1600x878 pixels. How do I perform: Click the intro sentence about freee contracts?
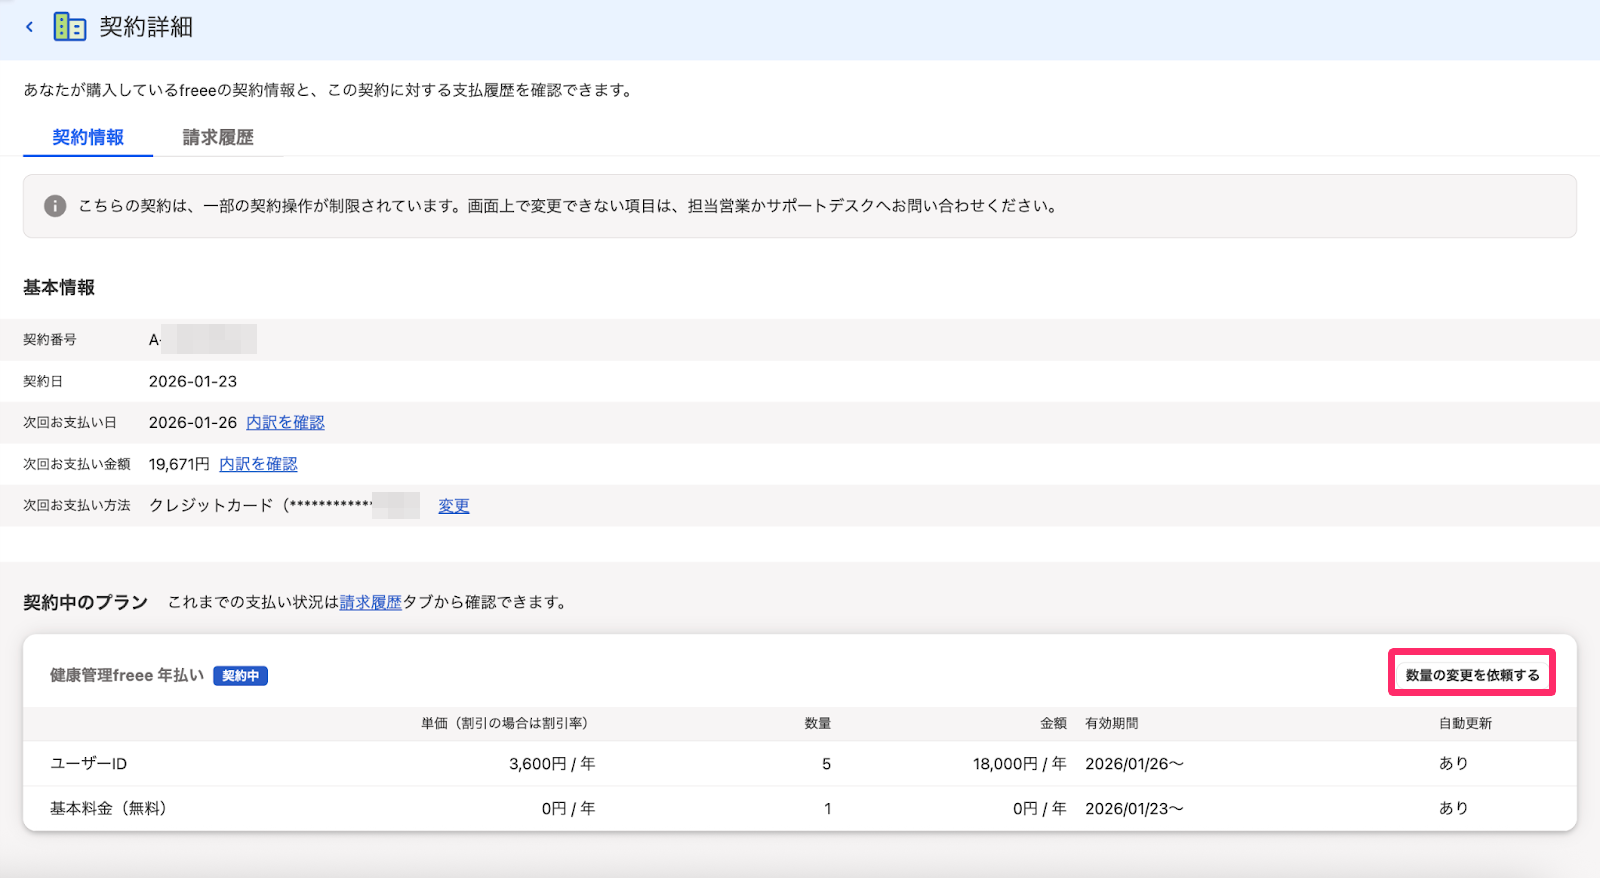[x=329, y=90]
